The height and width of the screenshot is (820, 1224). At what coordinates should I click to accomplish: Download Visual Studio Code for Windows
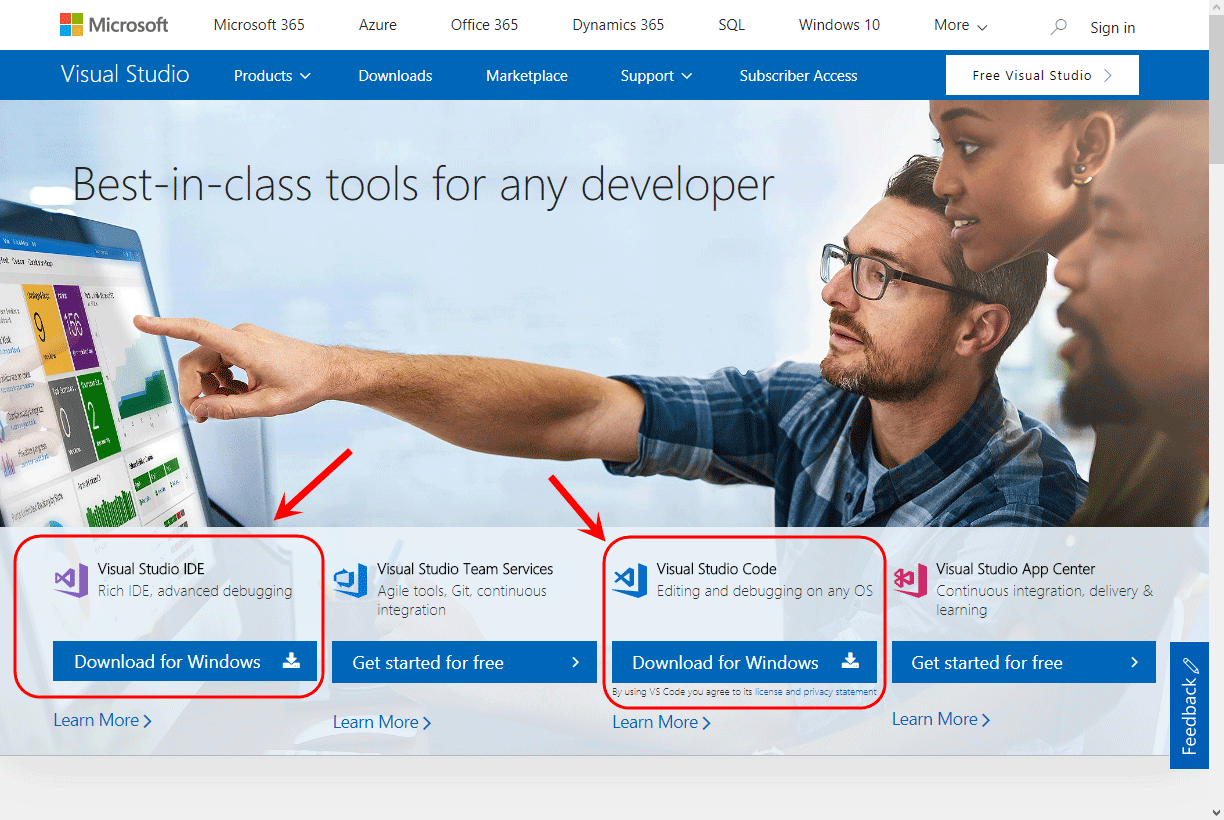744,662
